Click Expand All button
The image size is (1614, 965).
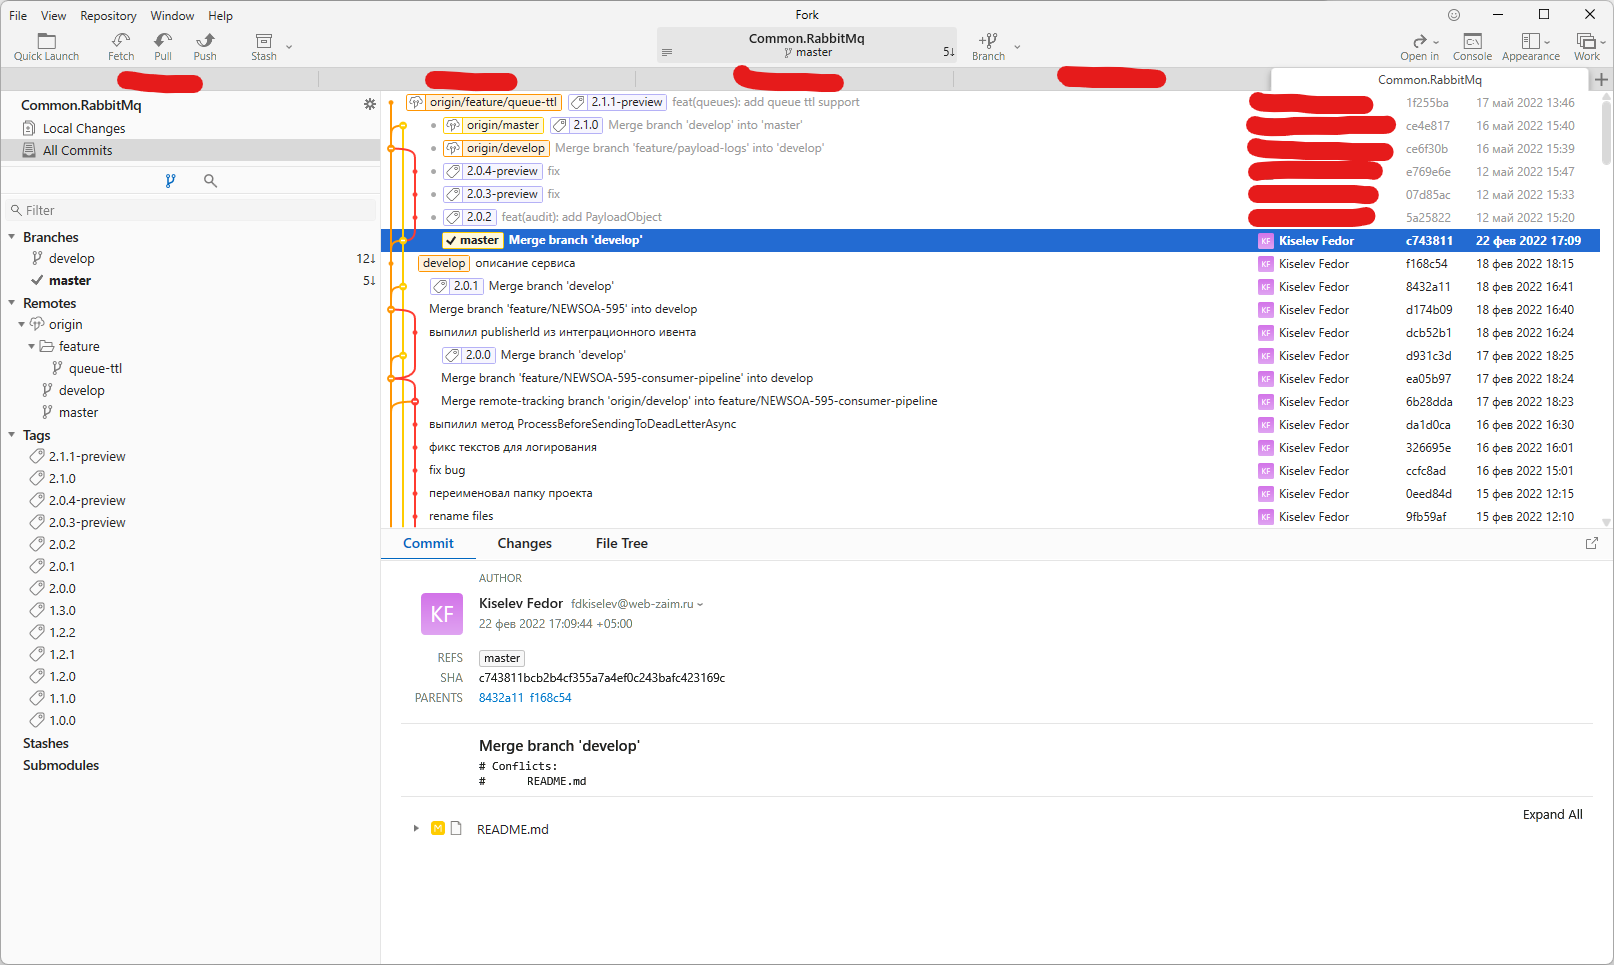[1552, 814]
